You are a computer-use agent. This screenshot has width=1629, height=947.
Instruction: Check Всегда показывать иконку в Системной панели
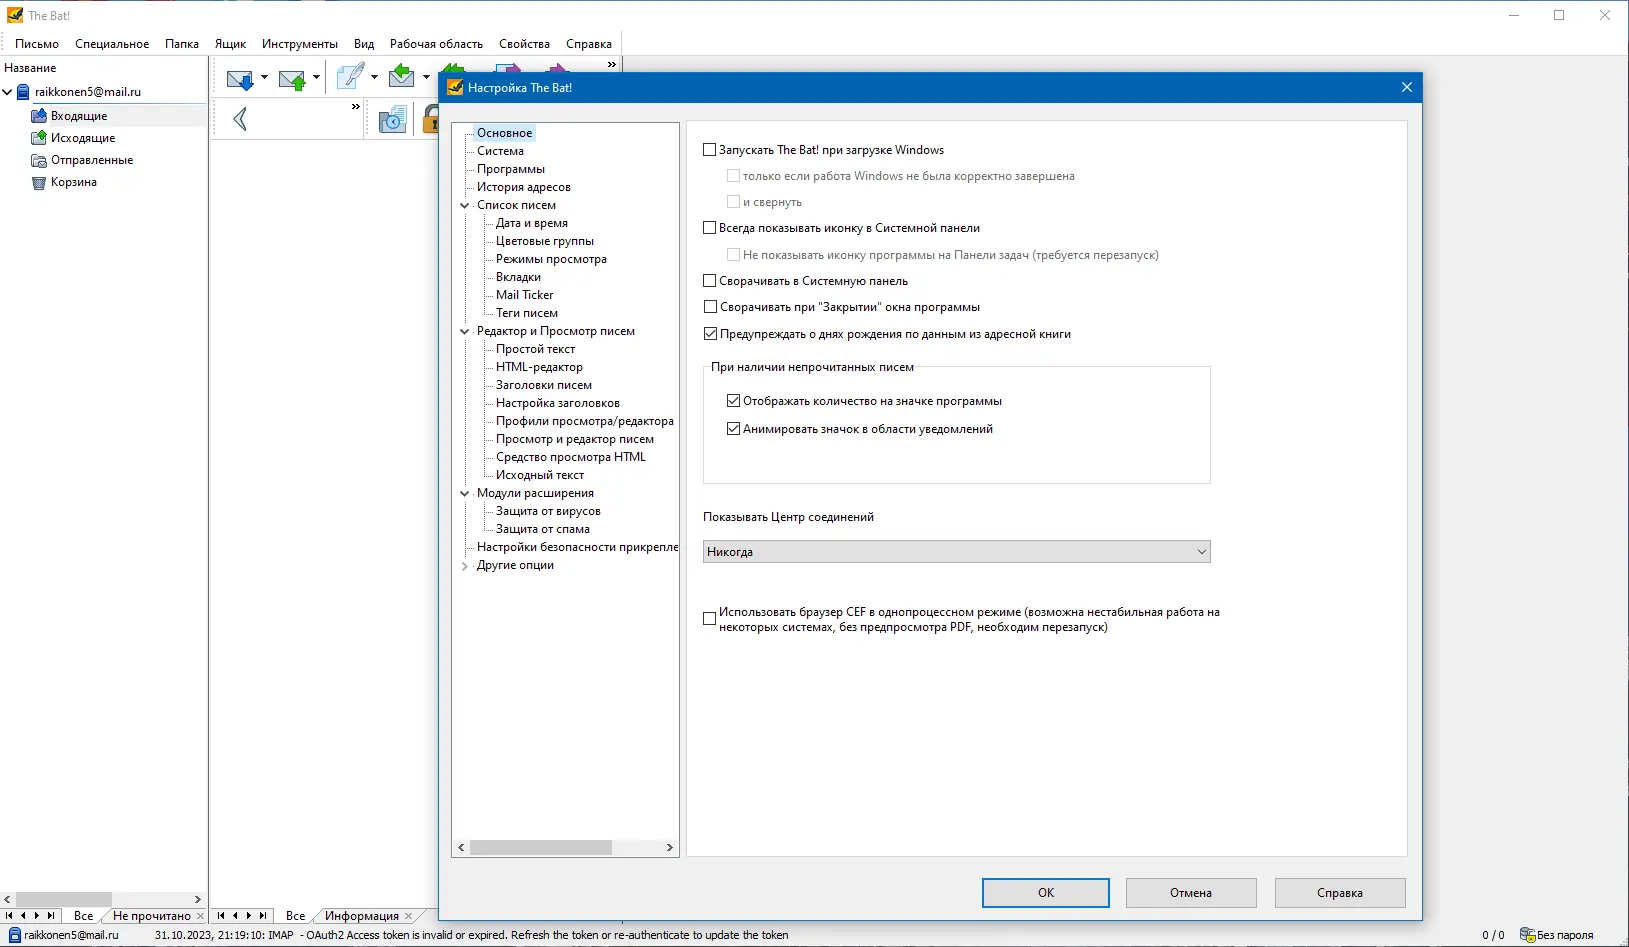[710, 228]
